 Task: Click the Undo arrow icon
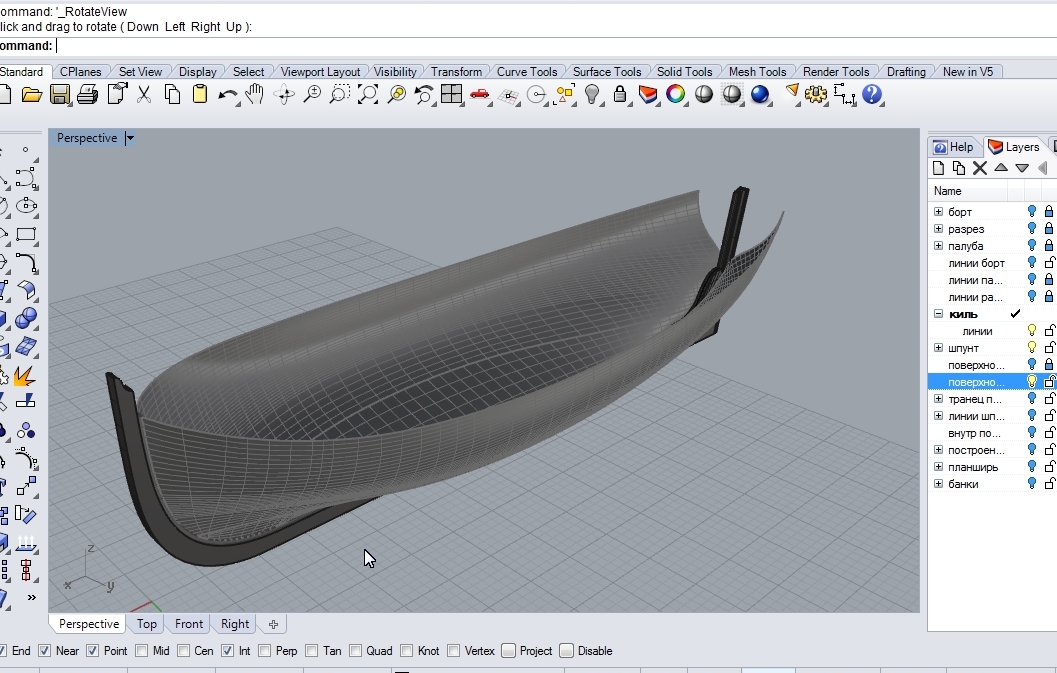[228, 95]
